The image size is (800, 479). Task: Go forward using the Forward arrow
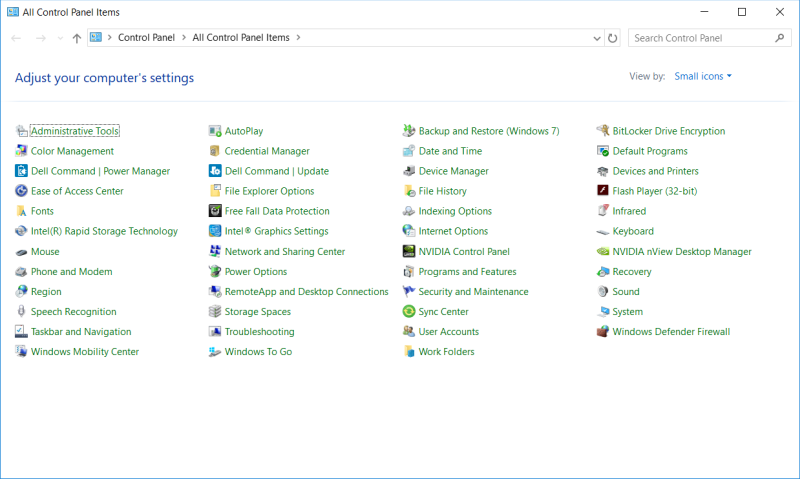41,38
